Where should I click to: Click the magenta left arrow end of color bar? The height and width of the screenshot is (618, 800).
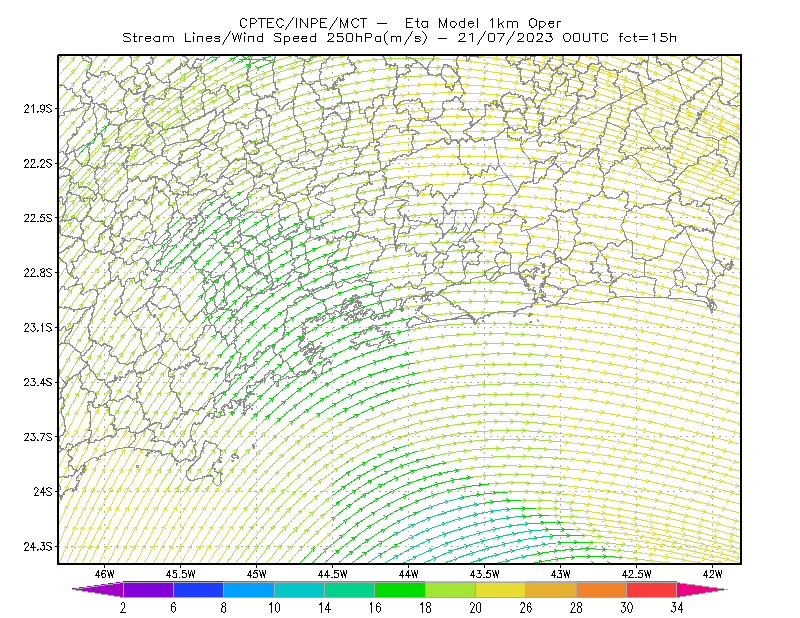pyautogui.click(x=98, y=589)
